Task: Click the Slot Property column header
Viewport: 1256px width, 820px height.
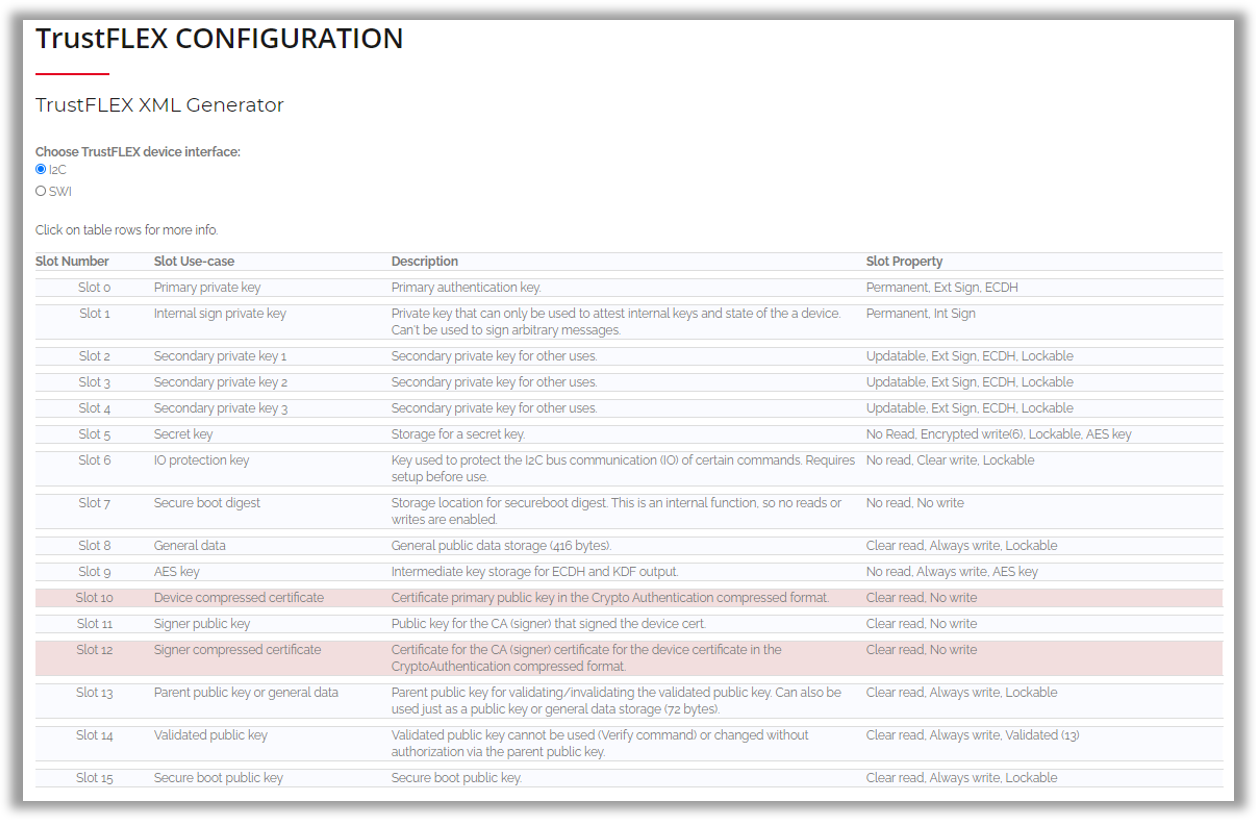Action: 904,262
